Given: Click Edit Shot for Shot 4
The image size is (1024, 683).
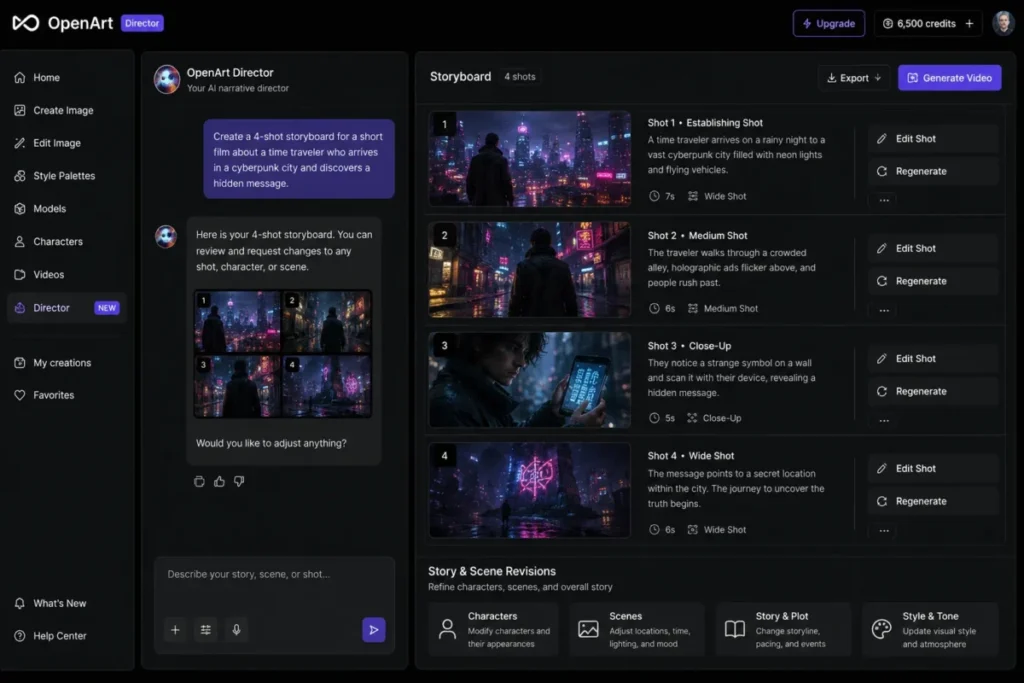Looking at the screenshot, I should point(933,468).
